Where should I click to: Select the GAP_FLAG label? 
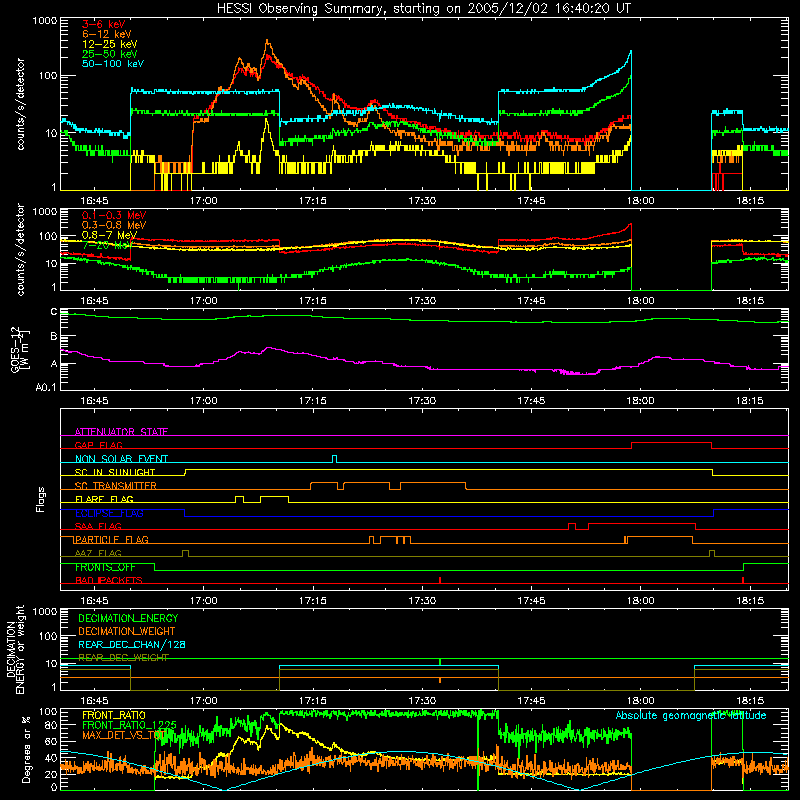[x=99, y=445]
